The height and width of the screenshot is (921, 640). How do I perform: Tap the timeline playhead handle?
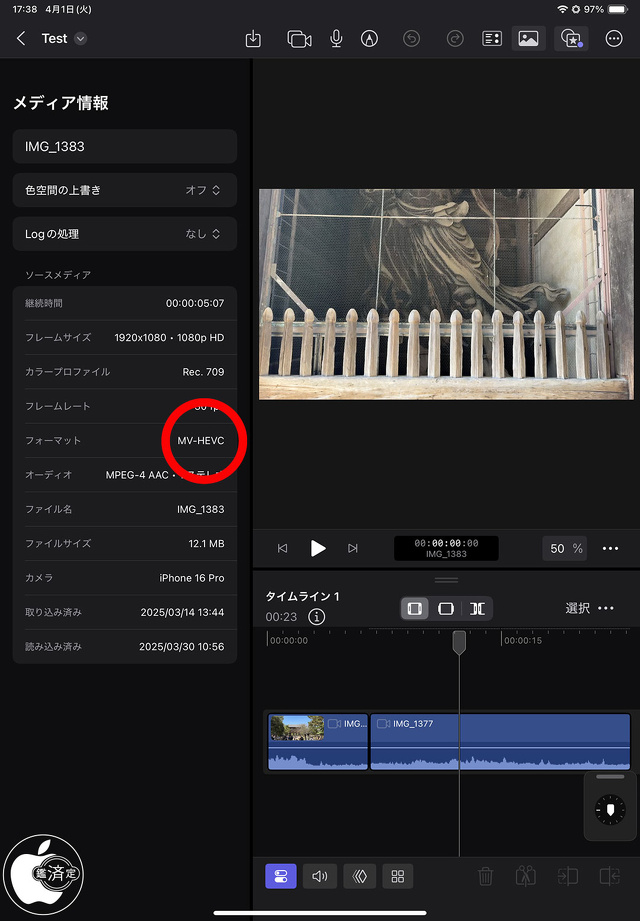click(459, 642)
